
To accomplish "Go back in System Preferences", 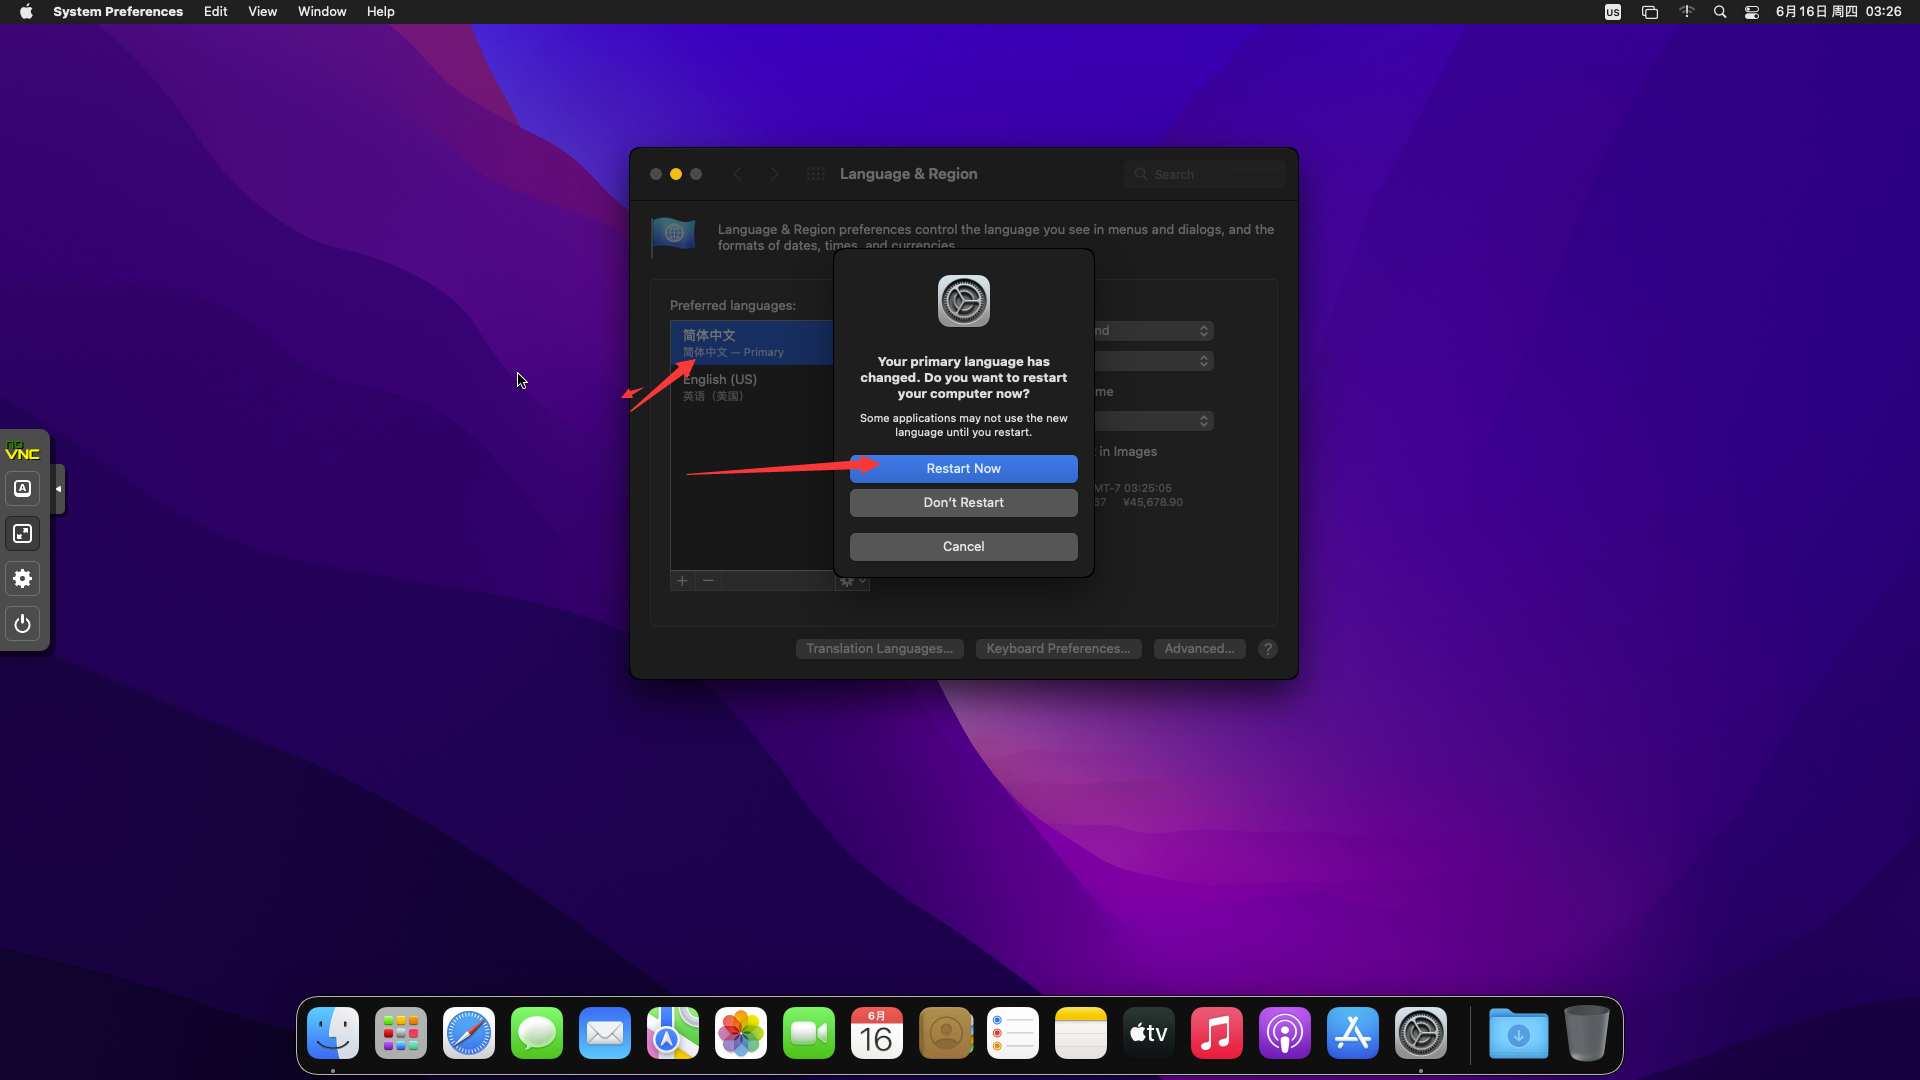I will [738, 174].
